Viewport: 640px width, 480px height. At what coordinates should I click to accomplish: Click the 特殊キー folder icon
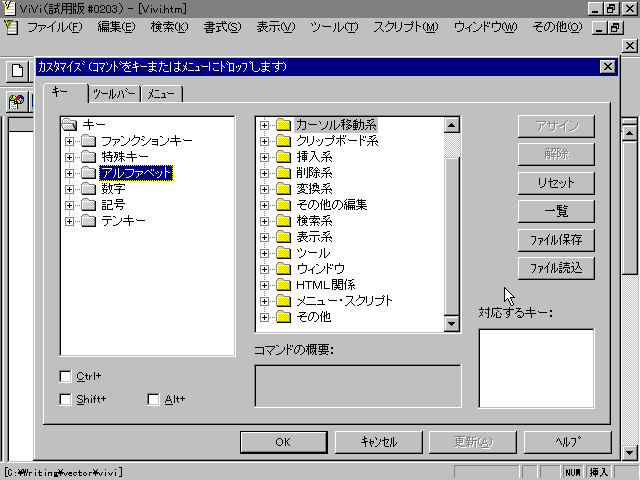pyautogui.click(x=88, y=157)
